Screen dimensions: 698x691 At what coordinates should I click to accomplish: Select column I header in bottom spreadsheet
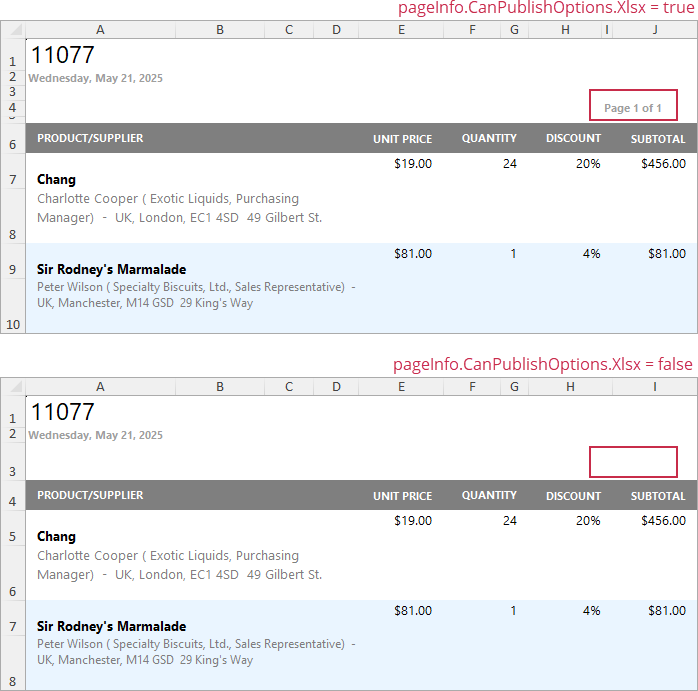coord(655,387)
